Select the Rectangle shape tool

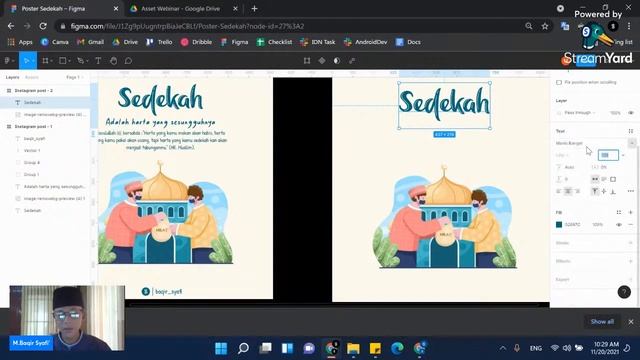[62, 61]
